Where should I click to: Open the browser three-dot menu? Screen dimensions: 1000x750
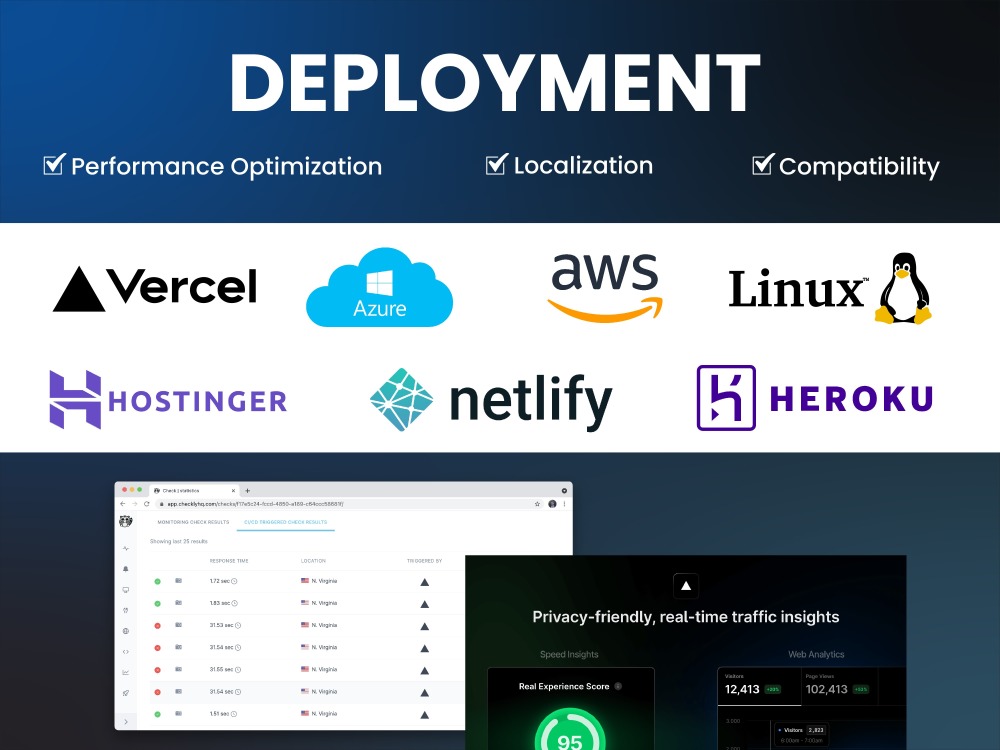564,504
